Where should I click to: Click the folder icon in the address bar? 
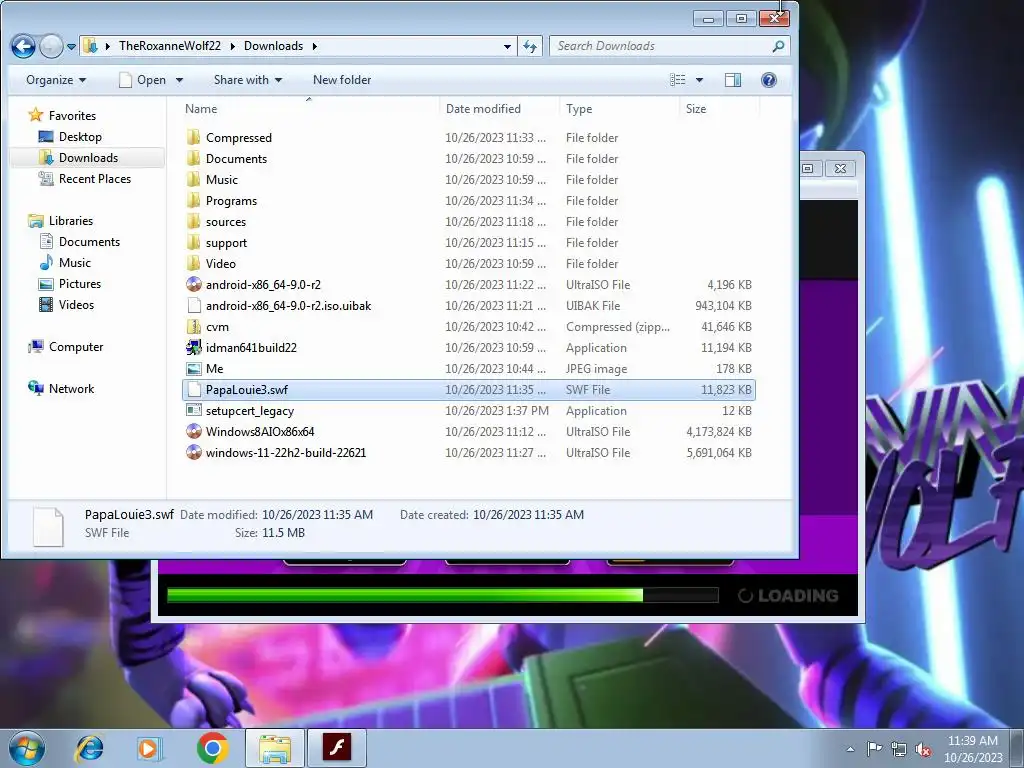(90, 46)
